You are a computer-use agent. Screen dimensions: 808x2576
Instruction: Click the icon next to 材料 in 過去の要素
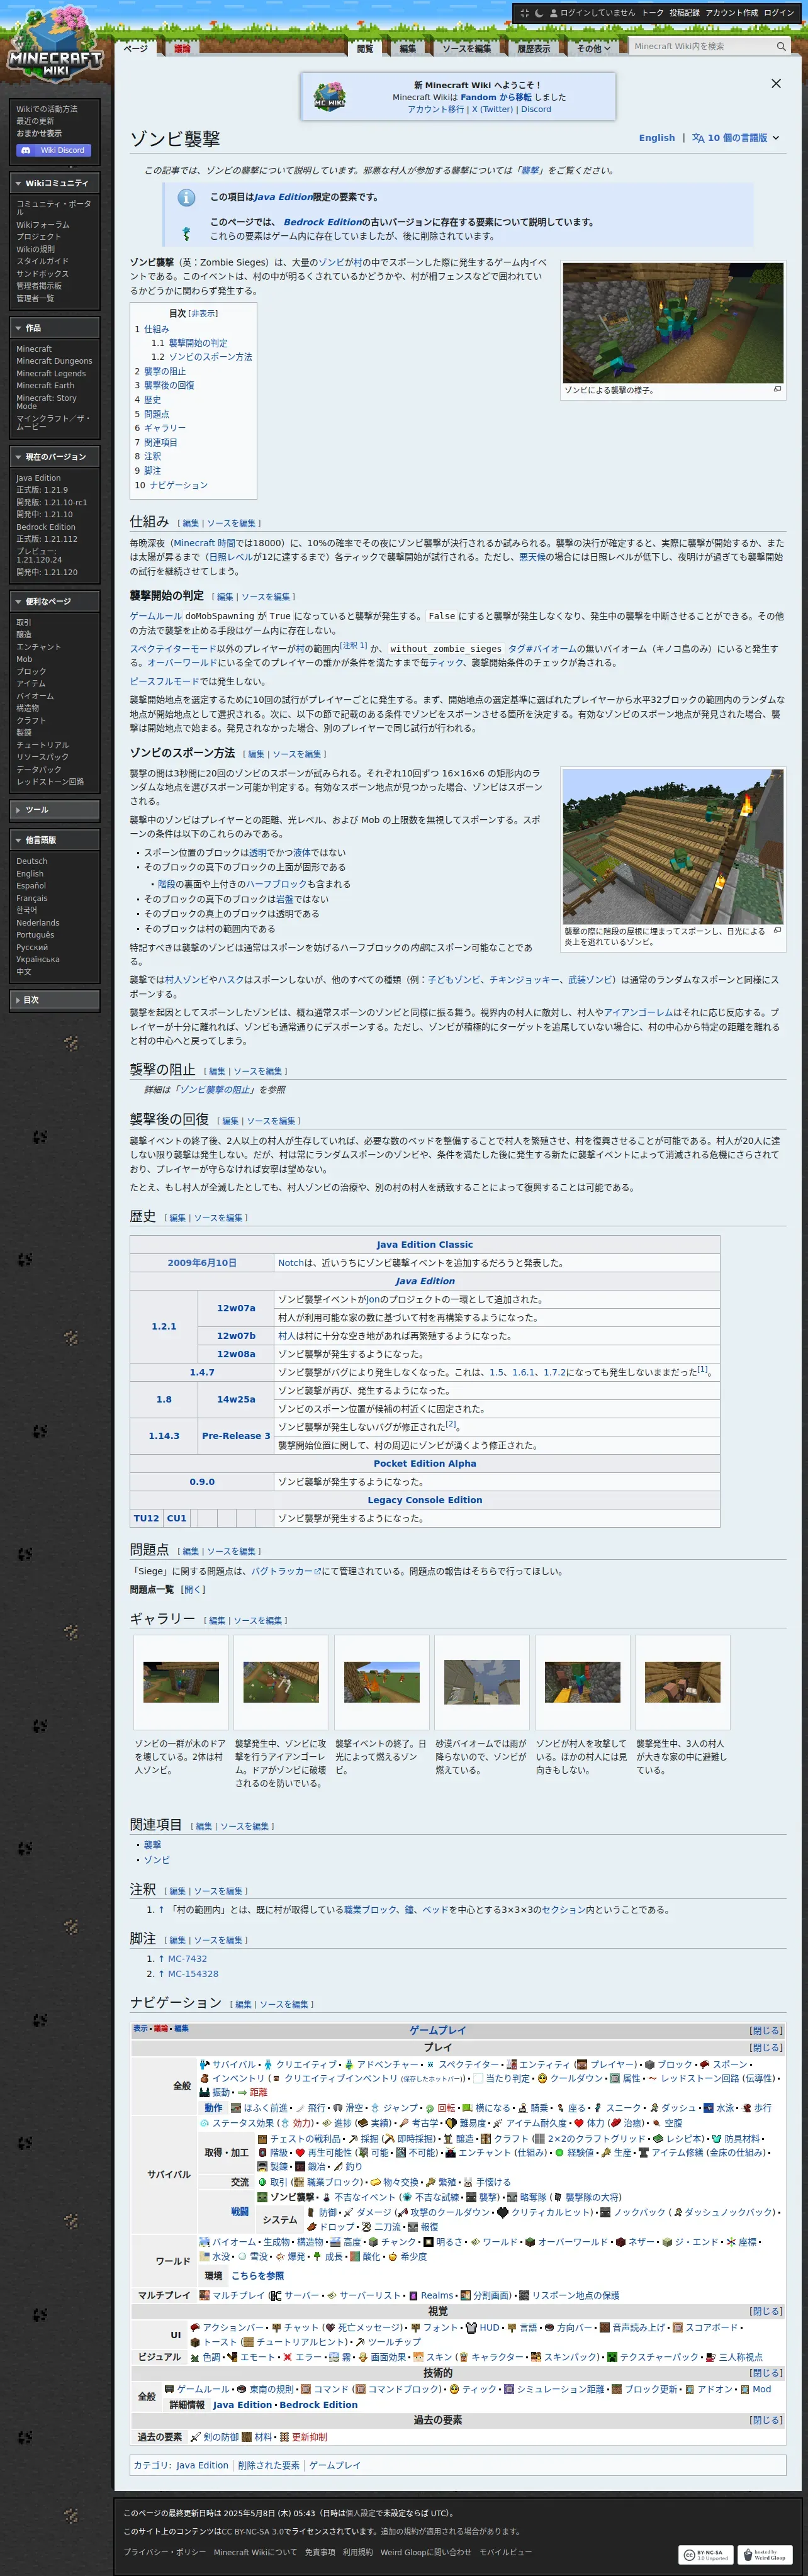point(247,2437)
